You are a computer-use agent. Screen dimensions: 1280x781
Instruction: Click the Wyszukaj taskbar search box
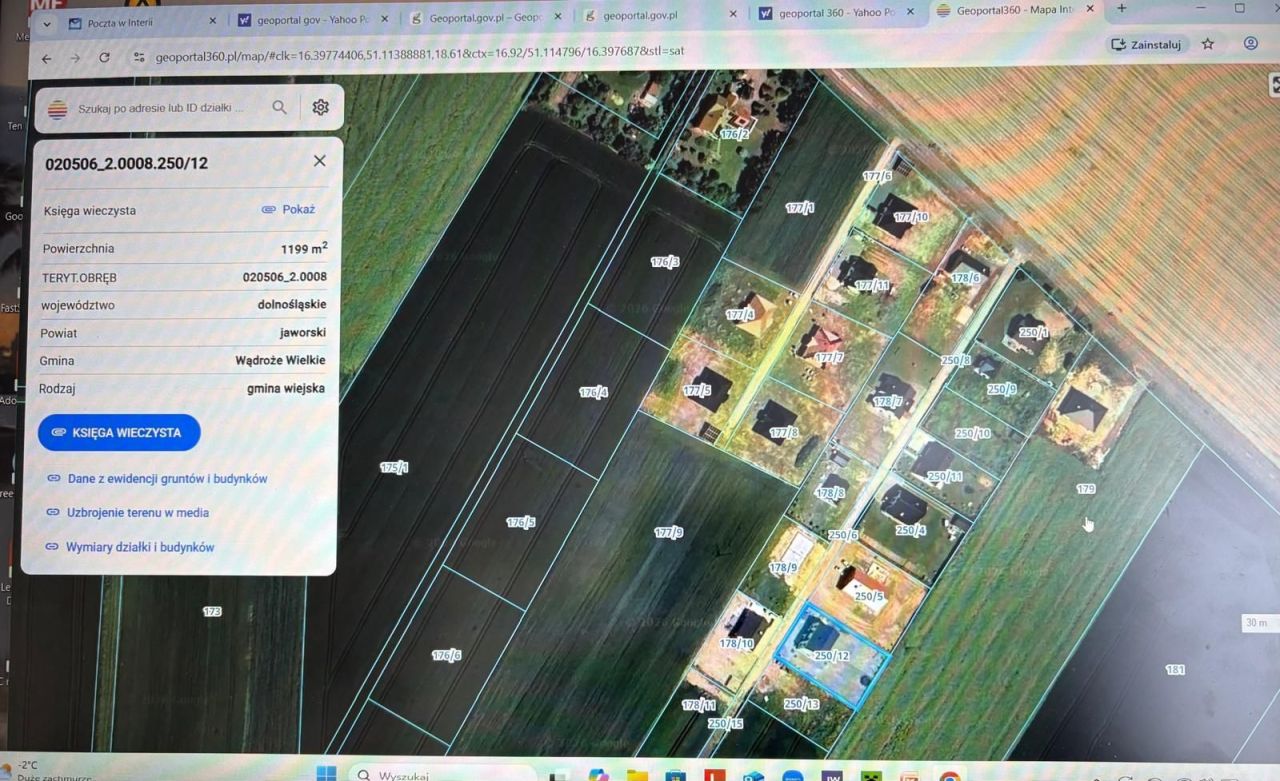(x=445, y=774)
